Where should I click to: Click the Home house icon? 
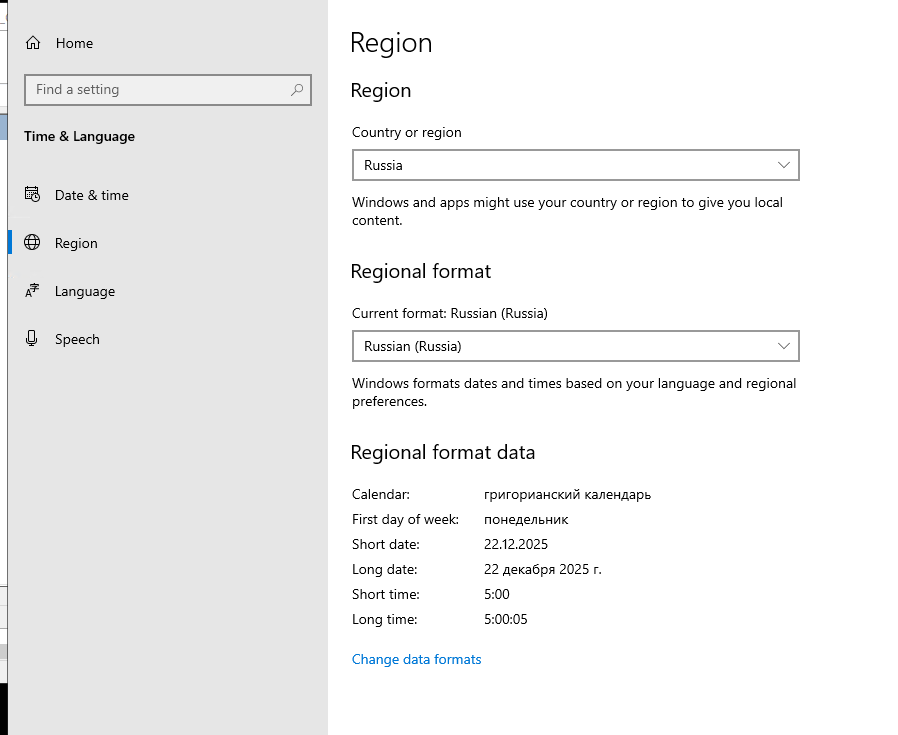click(x=33, y=43)
